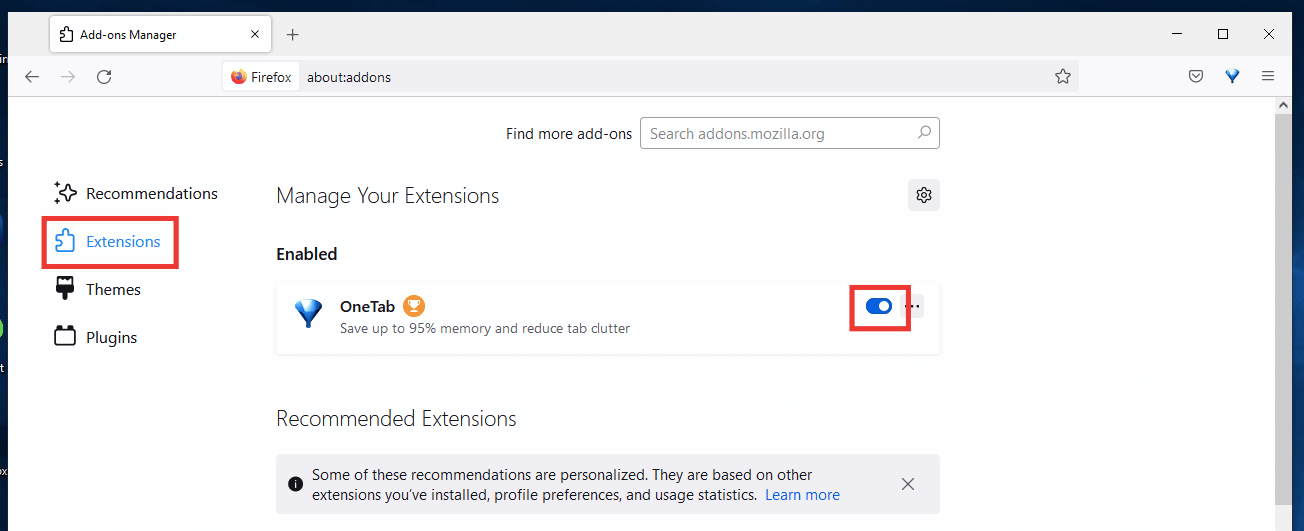Go back to the previous page
Screen dimensions: 1304x531
pyautogui.click(x=32, y=76)
